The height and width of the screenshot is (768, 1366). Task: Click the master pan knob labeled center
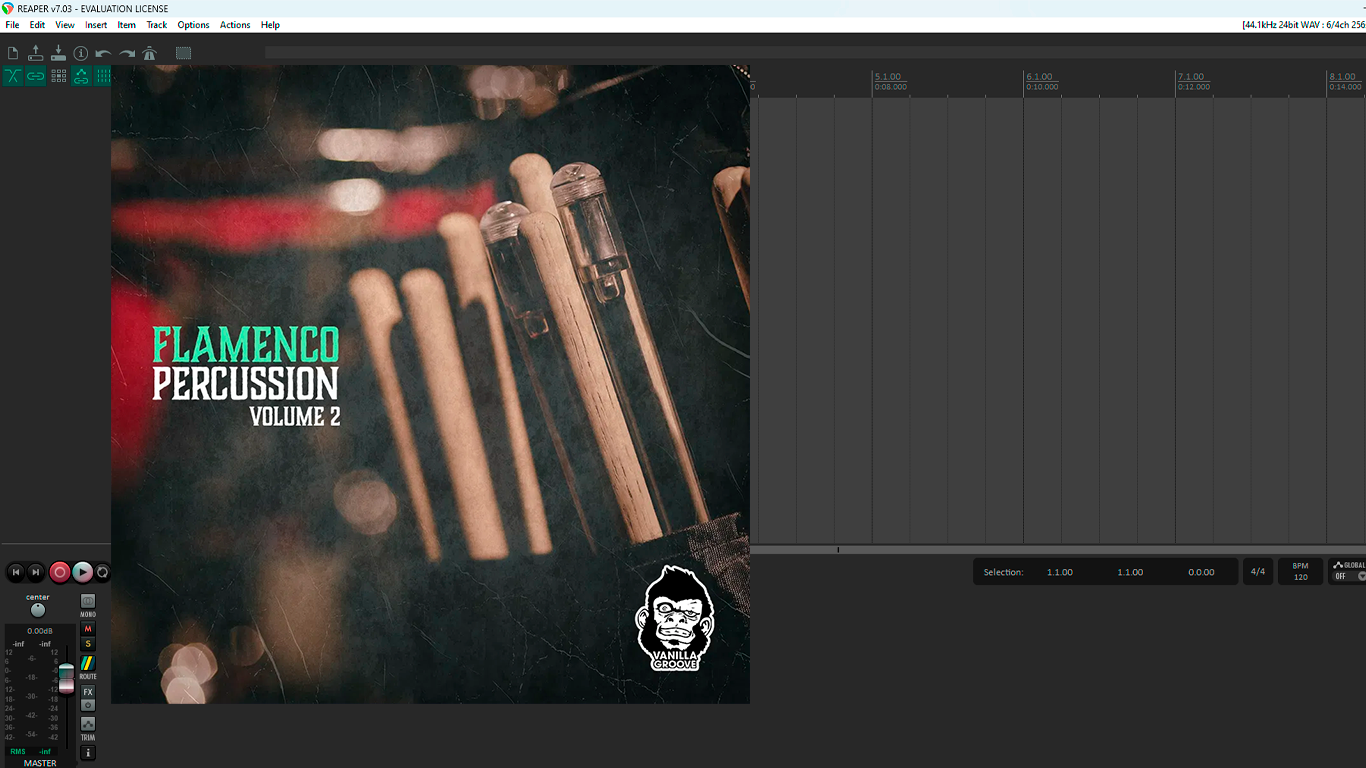[38, 610]
